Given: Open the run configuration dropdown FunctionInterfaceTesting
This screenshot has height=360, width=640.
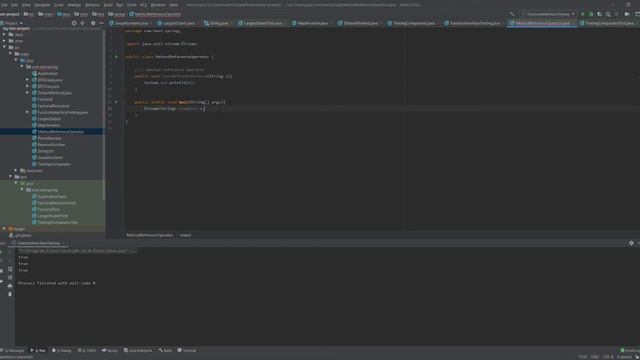Looking at the screenshot, I should (548, 14).
